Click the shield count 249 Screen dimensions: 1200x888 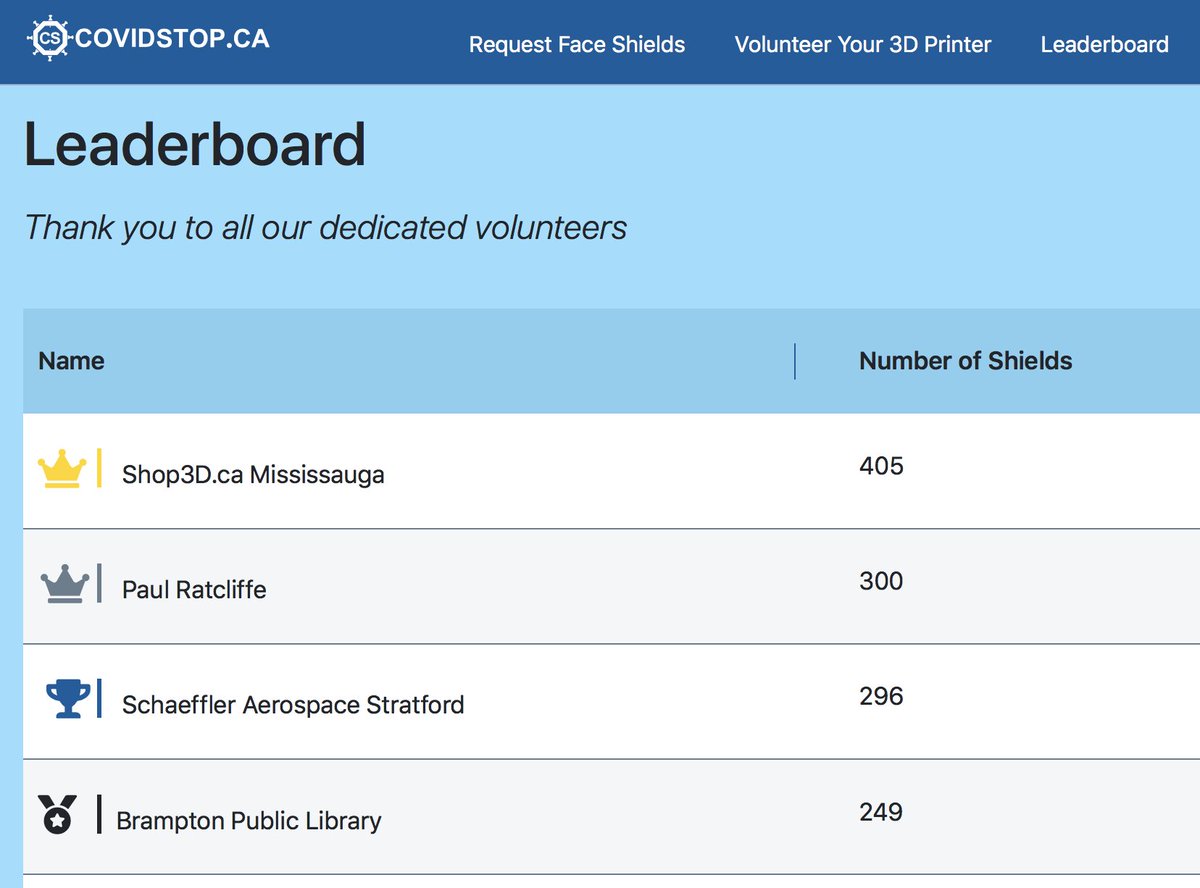click(x=881, y=812)
